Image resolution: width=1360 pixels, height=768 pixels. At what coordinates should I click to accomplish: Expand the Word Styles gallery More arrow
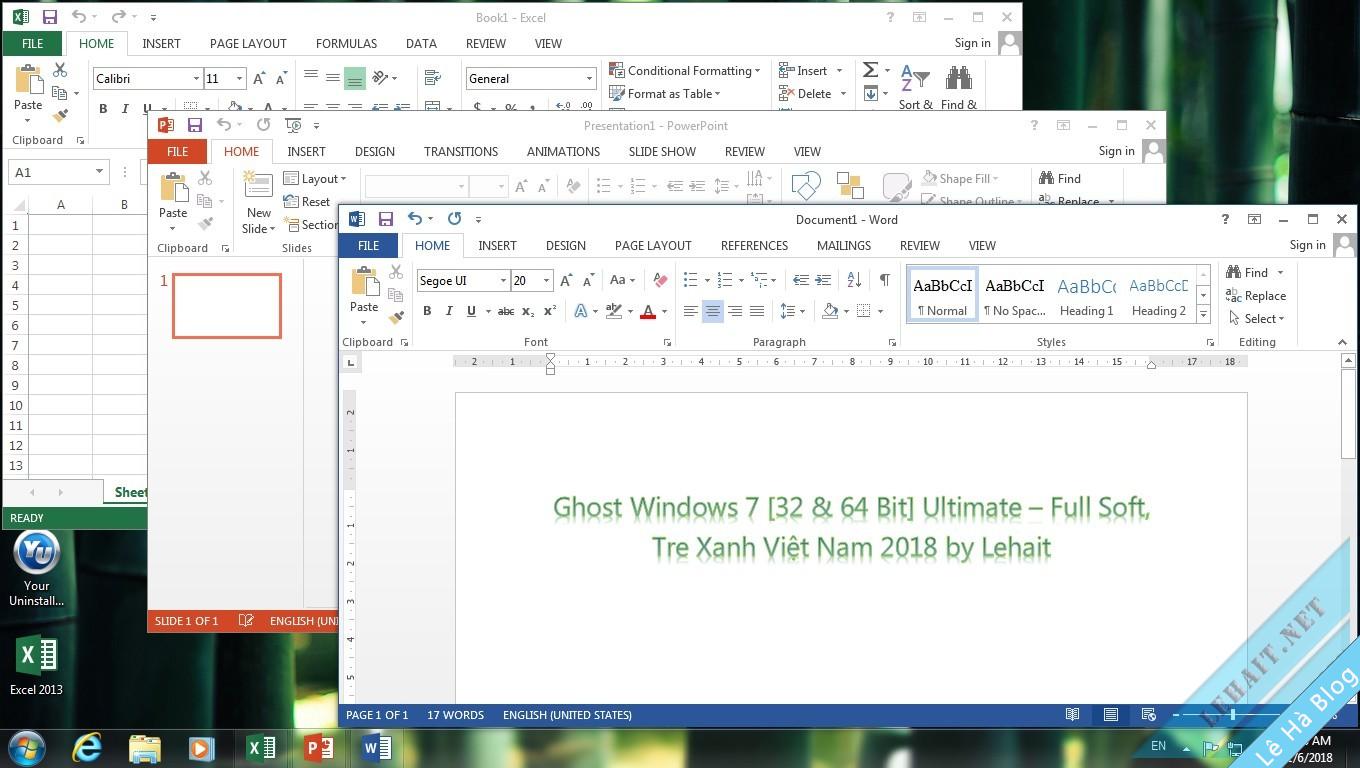1203,314
